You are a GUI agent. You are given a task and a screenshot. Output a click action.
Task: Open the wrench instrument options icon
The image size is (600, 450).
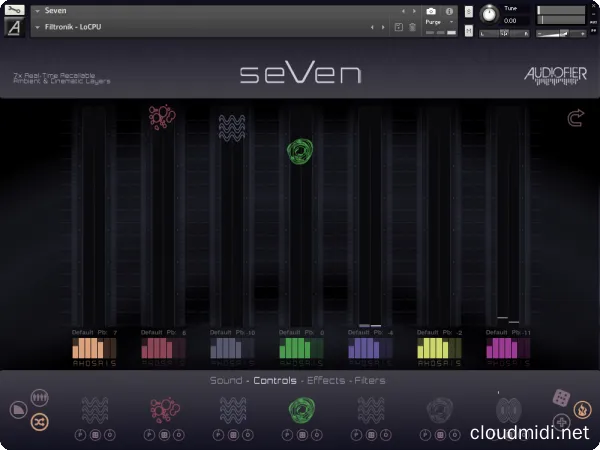15,10
